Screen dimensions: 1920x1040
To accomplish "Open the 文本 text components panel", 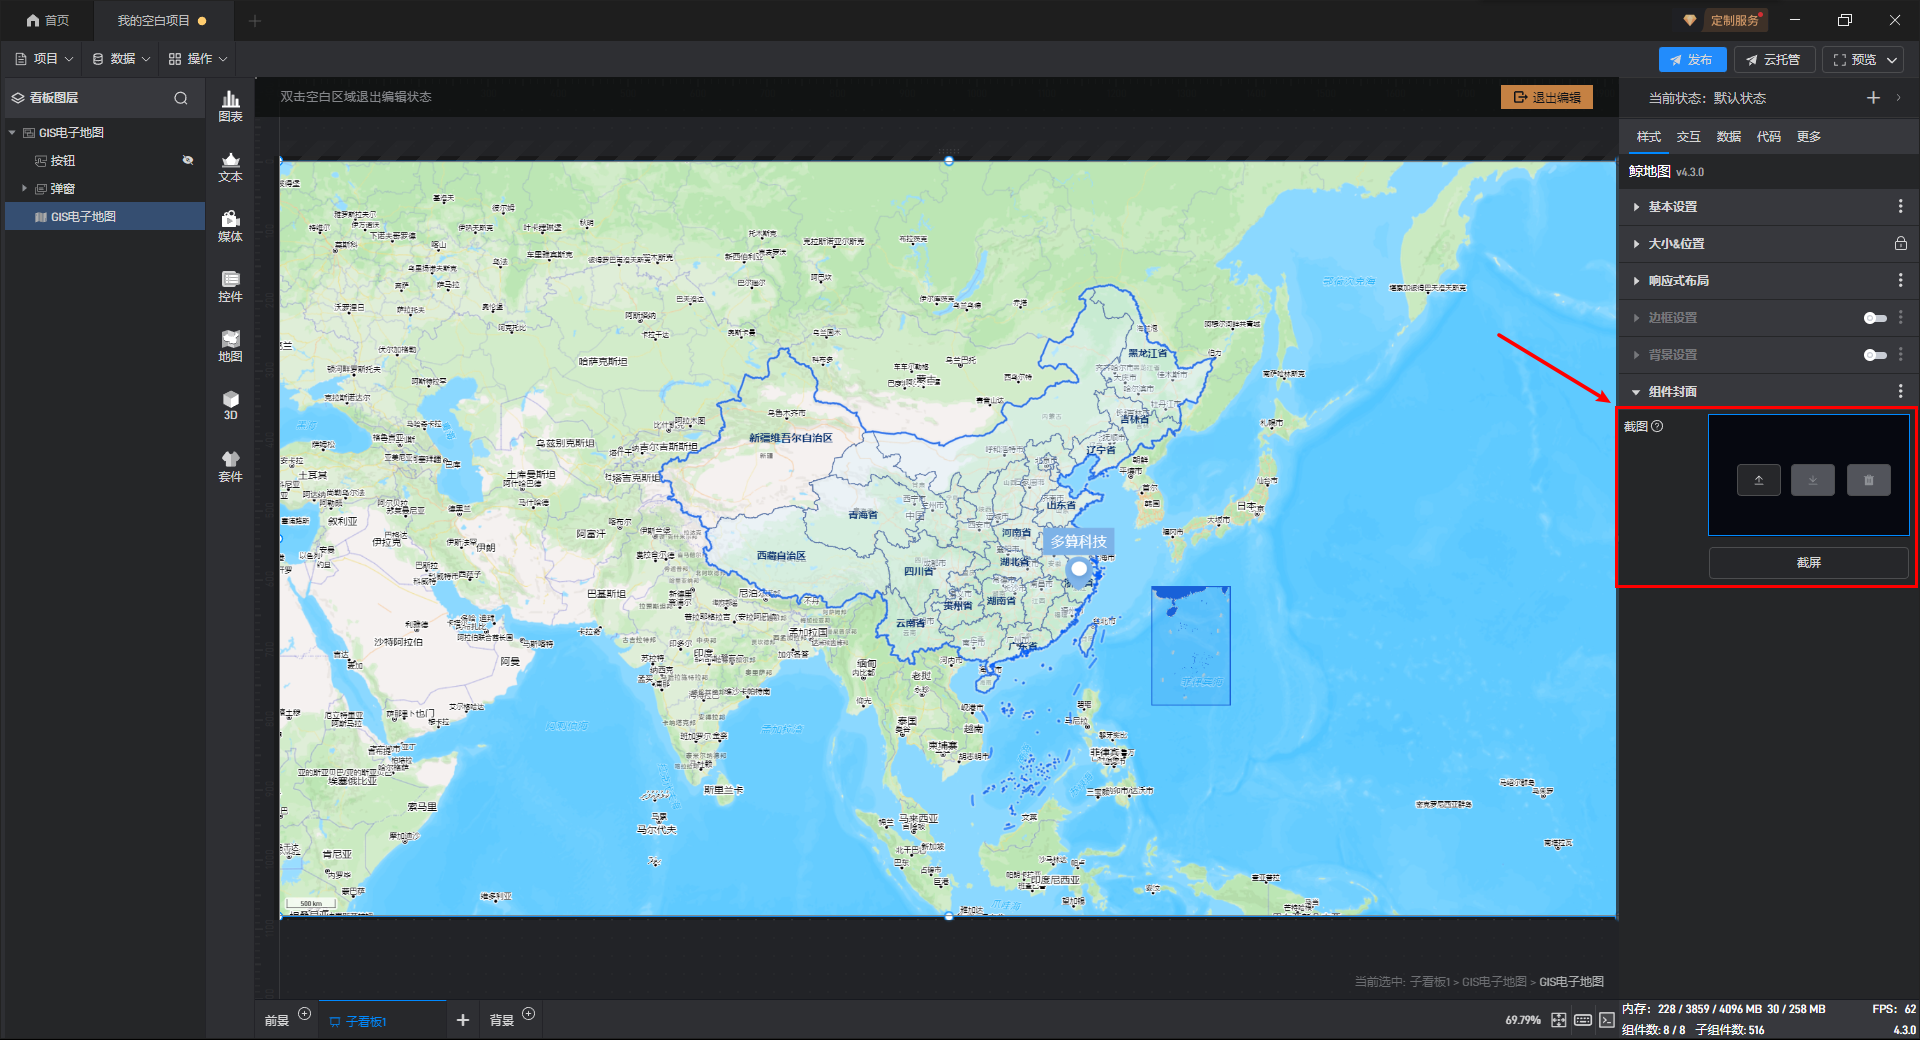I will point(230,166).
